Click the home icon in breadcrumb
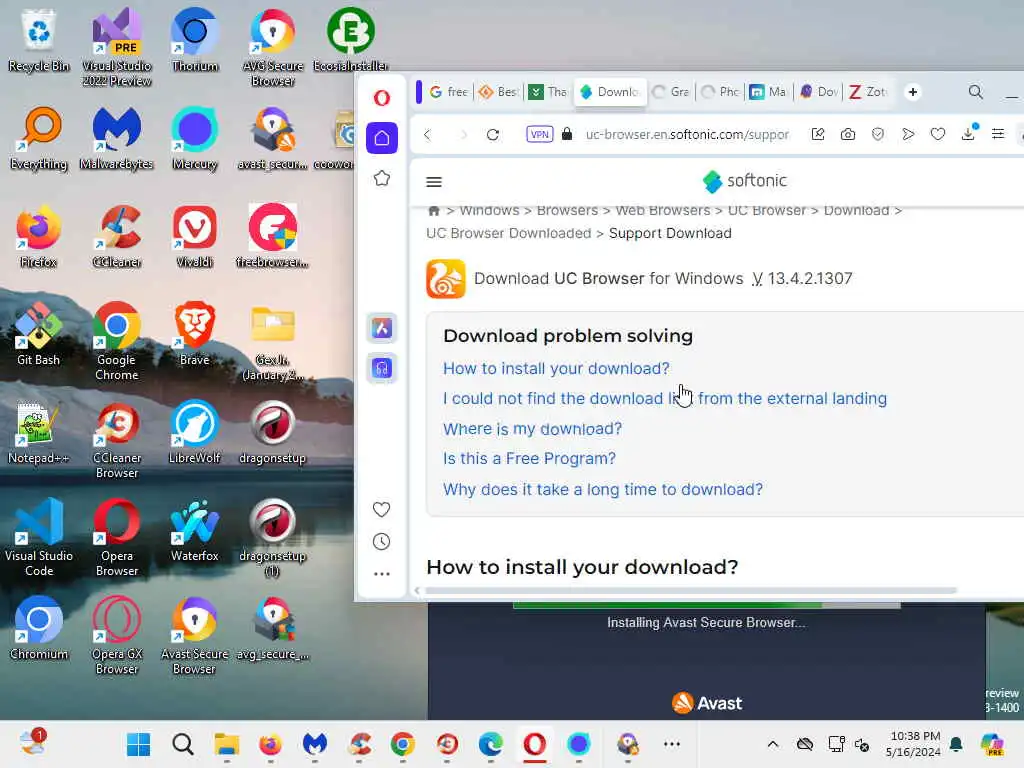Viewport: 1024px width, 768px height. click(x=434, y=211)
